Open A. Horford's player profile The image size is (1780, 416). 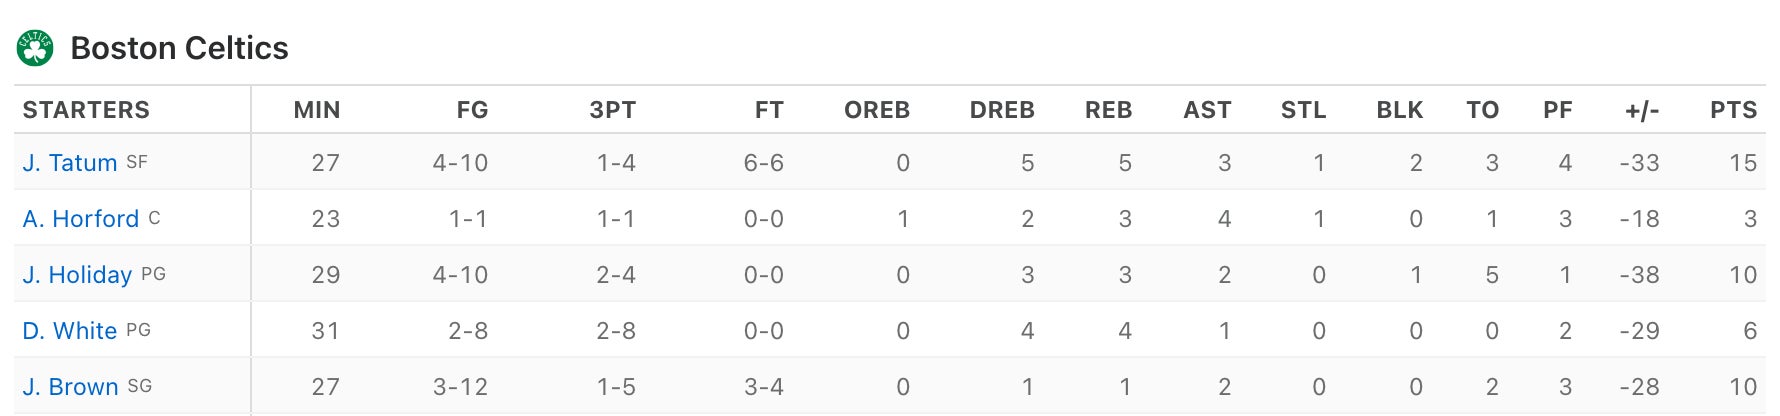click(81, 219)
